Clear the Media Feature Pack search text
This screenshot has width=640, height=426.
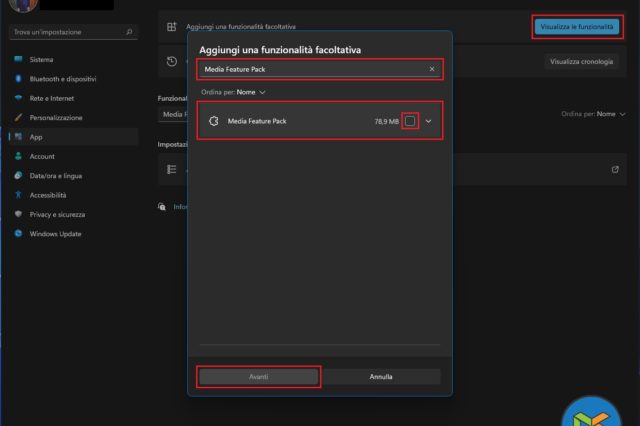(432, 69)
